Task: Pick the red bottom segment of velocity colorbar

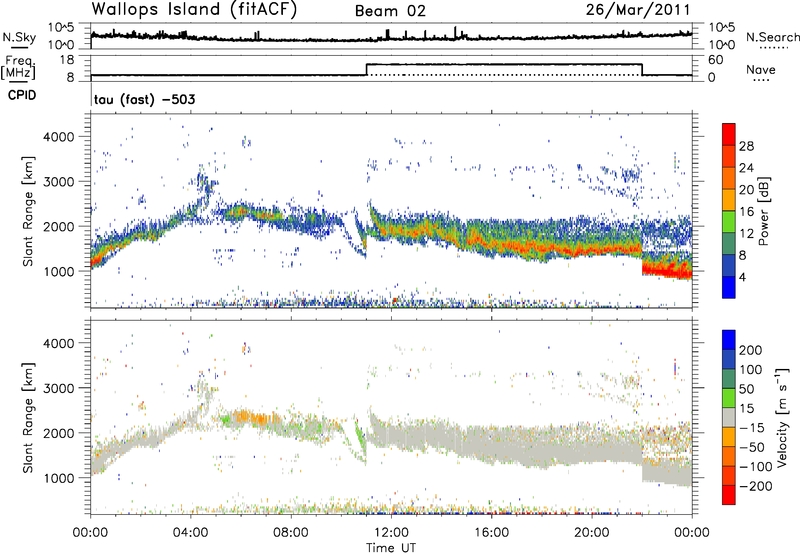Action: [729, 495]
